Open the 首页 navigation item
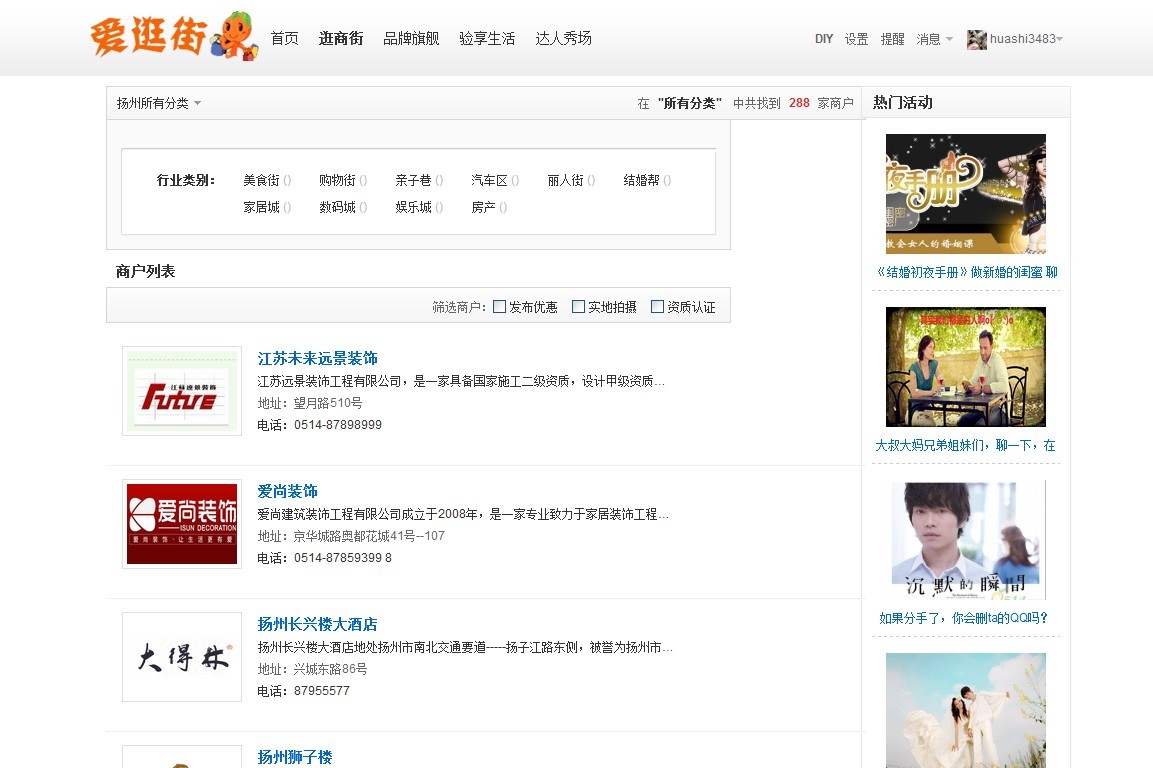 (x=285, y=38)
